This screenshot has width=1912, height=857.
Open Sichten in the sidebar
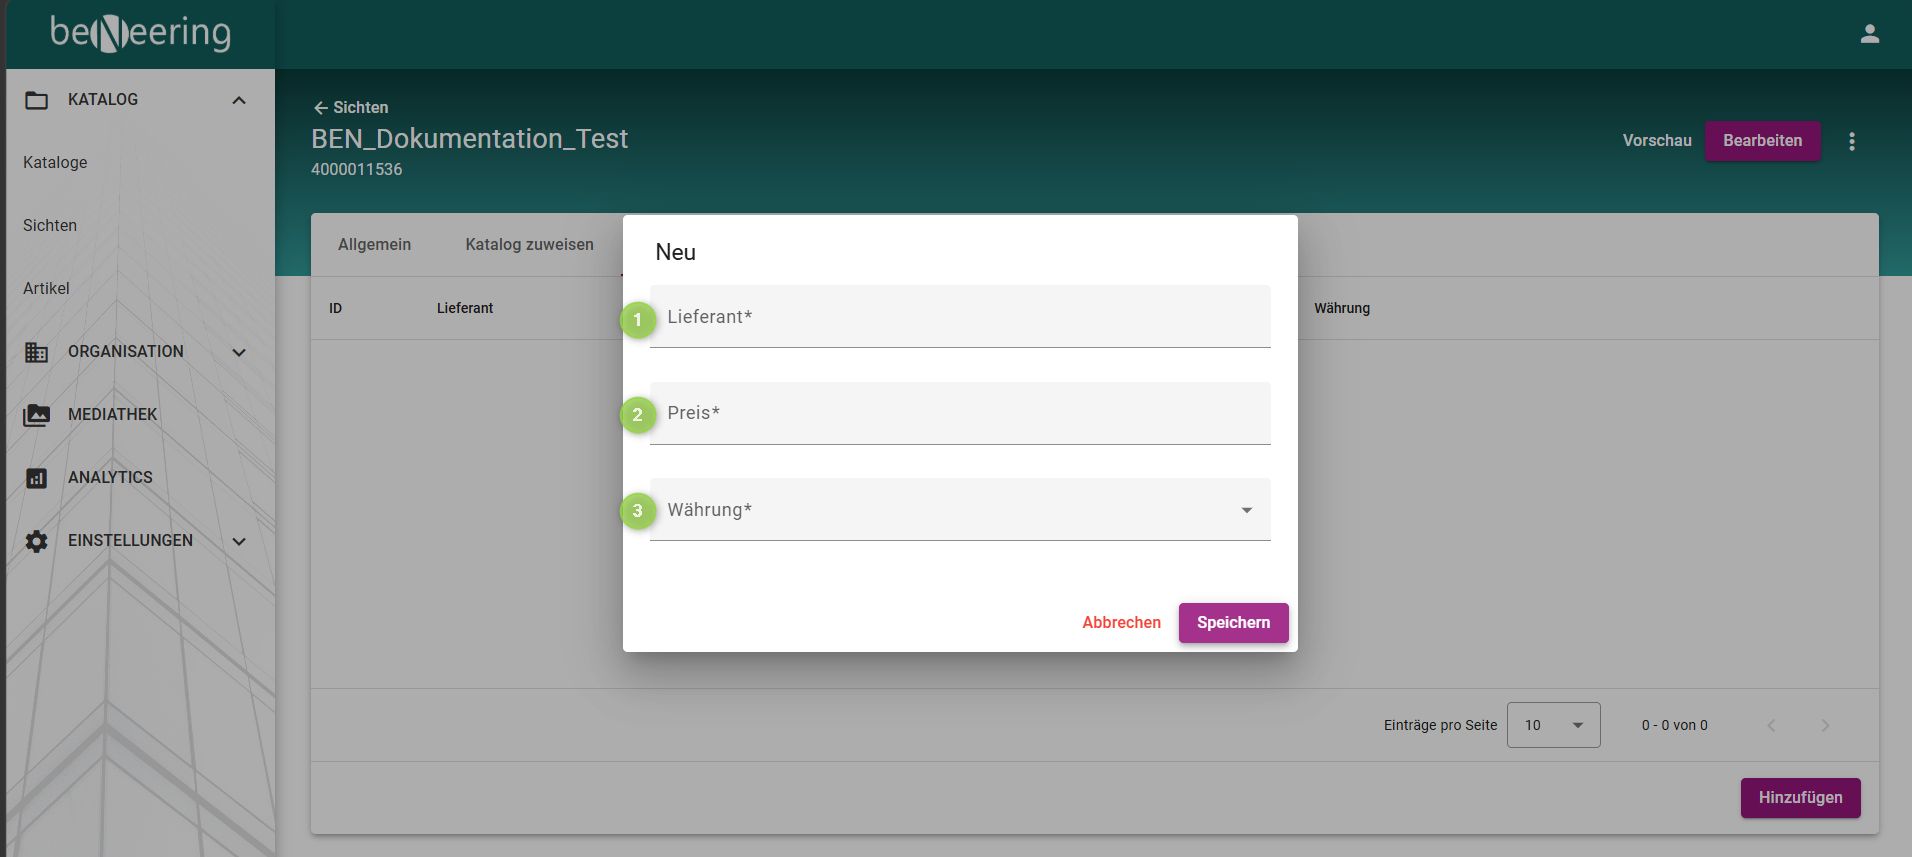tap(50, 226)
